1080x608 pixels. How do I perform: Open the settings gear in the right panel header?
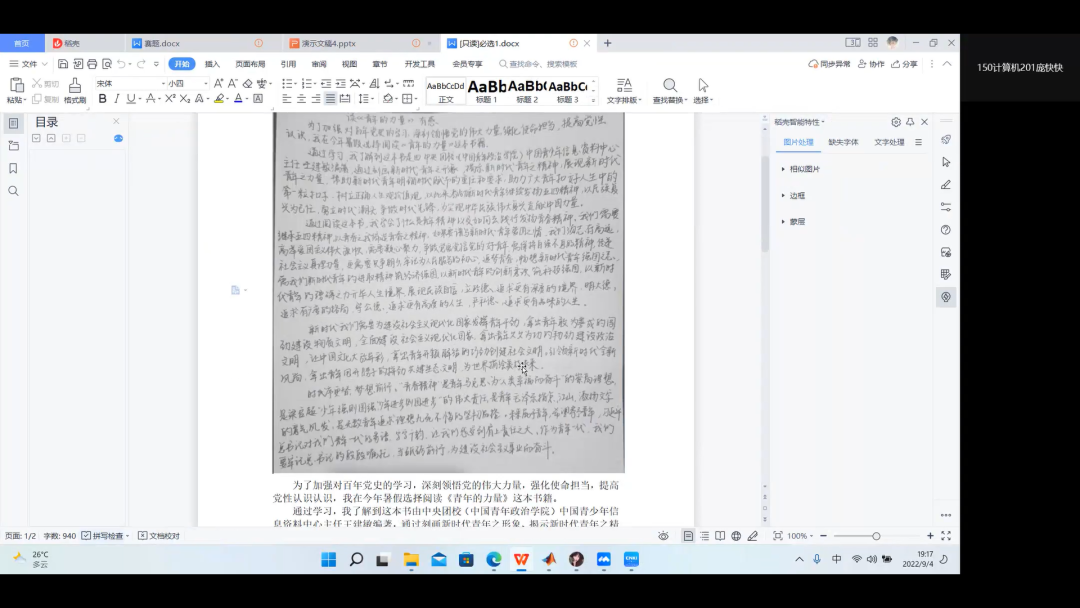pos(895,122)
